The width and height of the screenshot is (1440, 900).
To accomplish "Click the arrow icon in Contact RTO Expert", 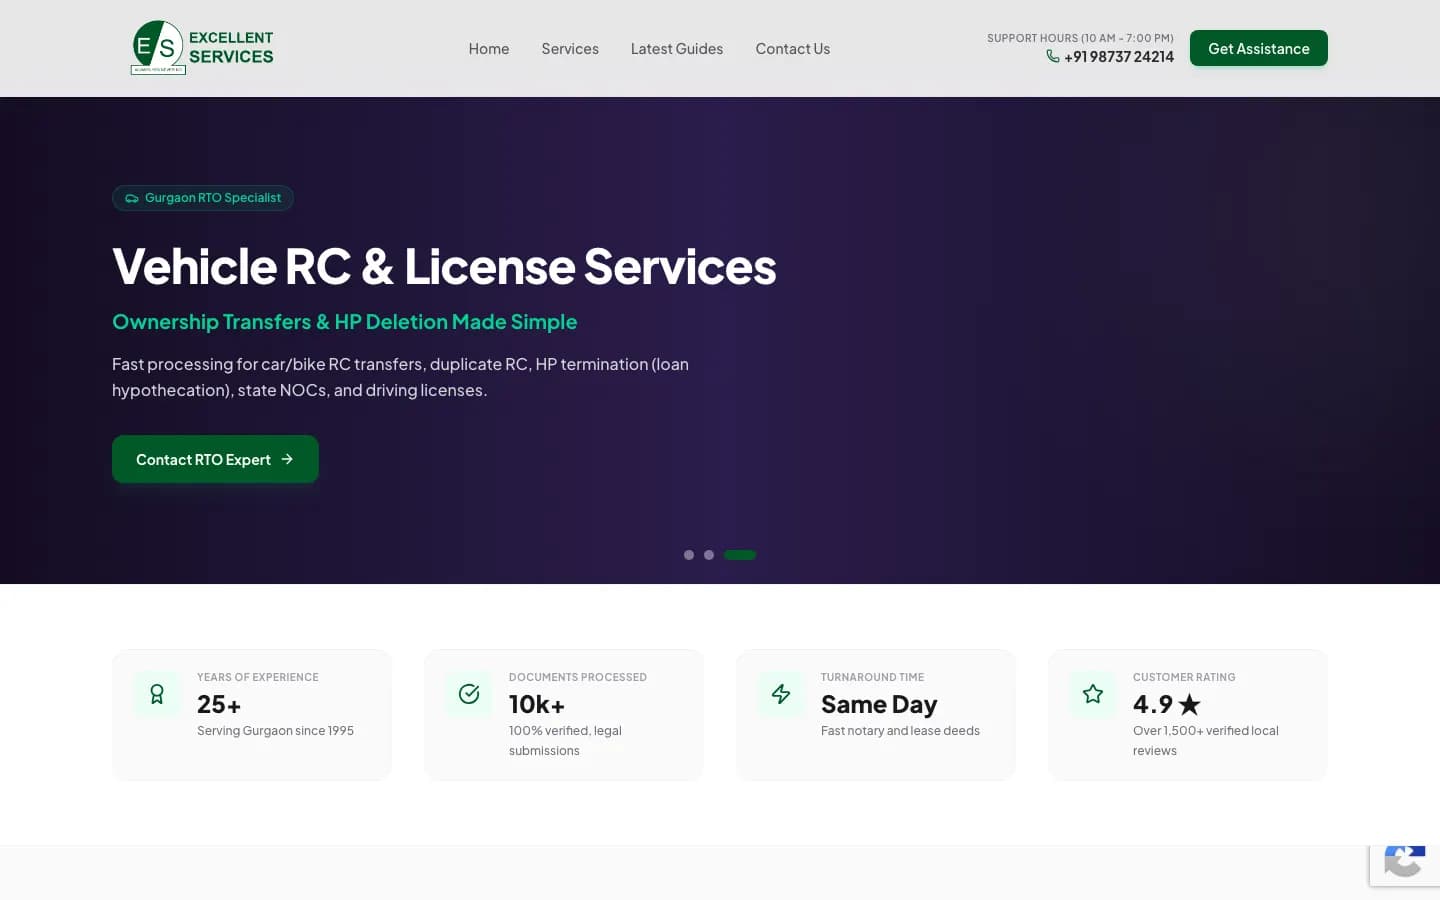I will [x=287, y=459].
